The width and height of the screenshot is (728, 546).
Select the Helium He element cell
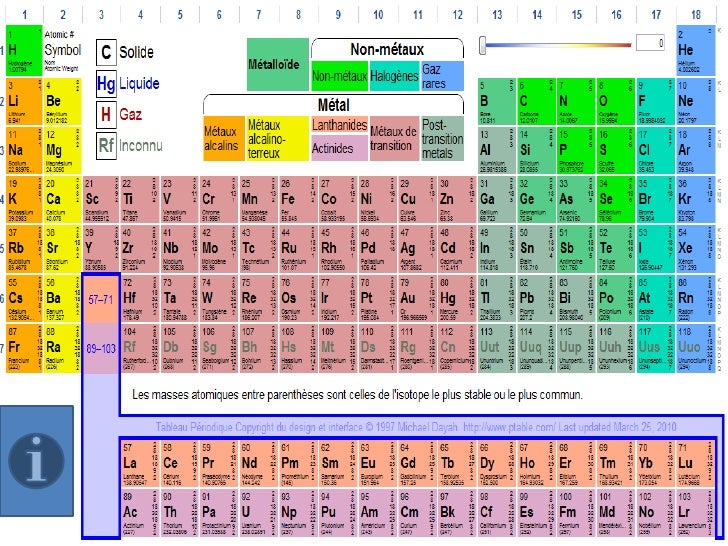[x=696, y=50]
